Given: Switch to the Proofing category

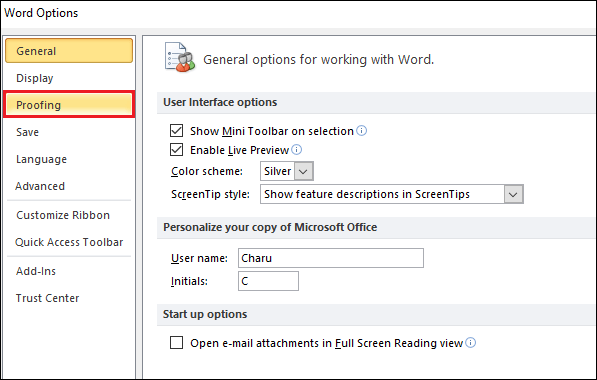Looking at the screenshot, I should click(69, 105).
